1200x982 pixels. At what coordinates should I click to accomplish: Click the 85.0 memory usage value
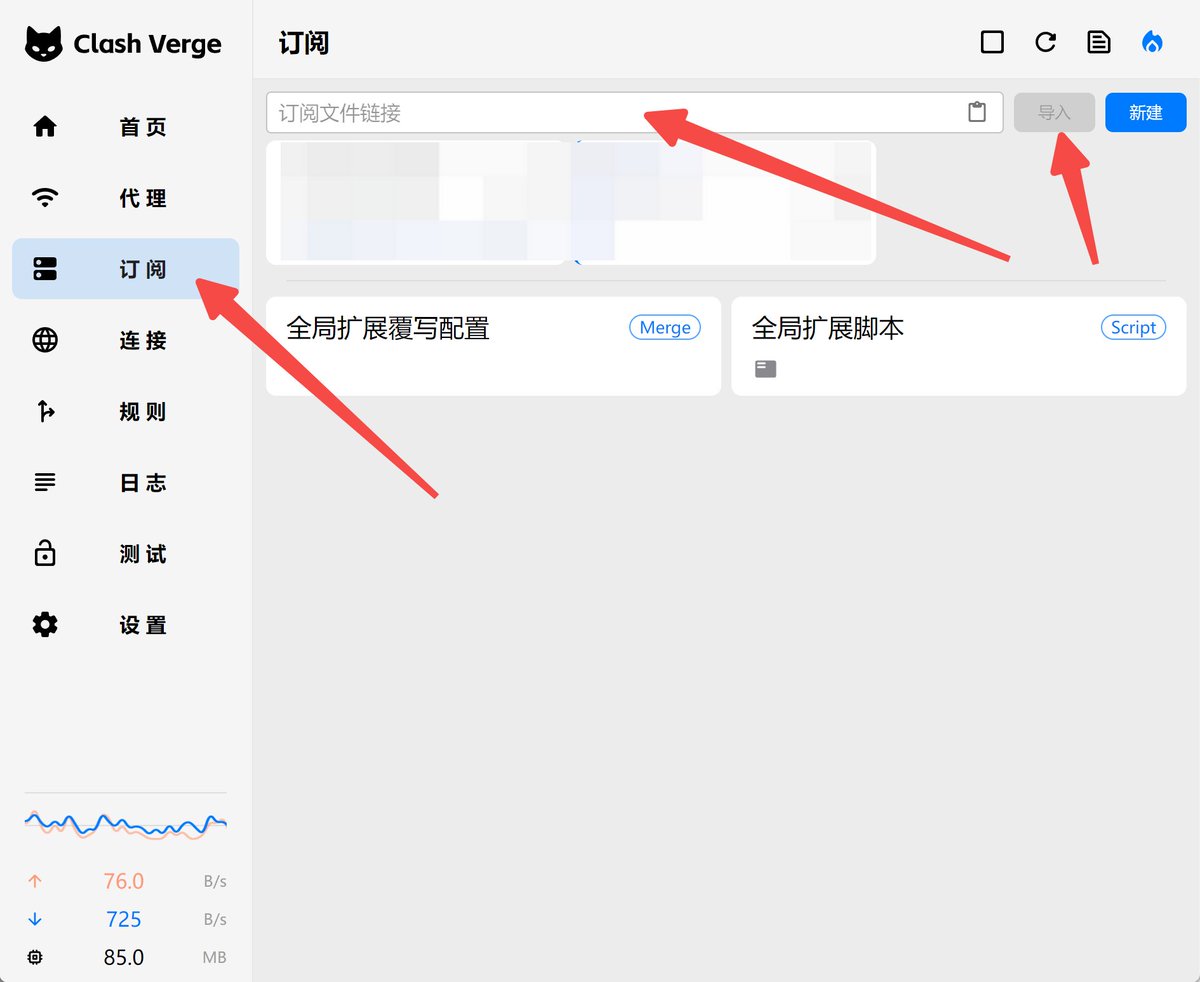[x=124, y=957]
